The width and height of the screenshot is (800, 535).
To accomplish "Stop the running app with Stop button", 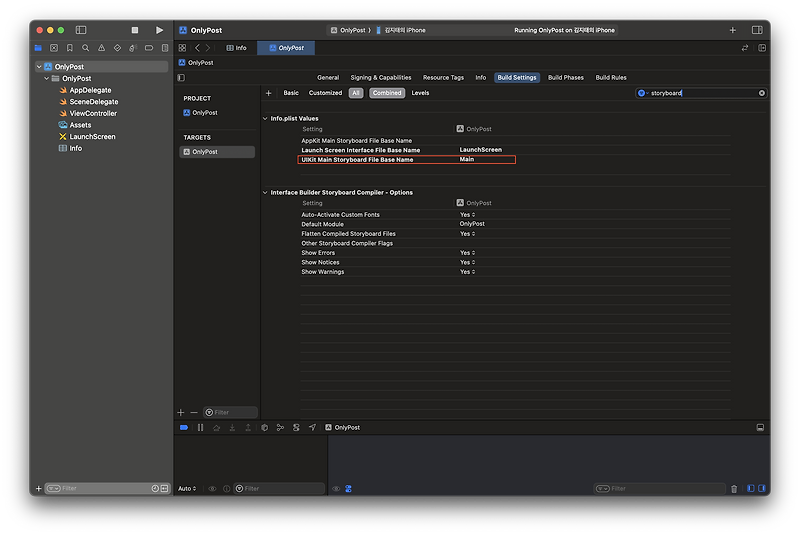I will pos(137,30).
